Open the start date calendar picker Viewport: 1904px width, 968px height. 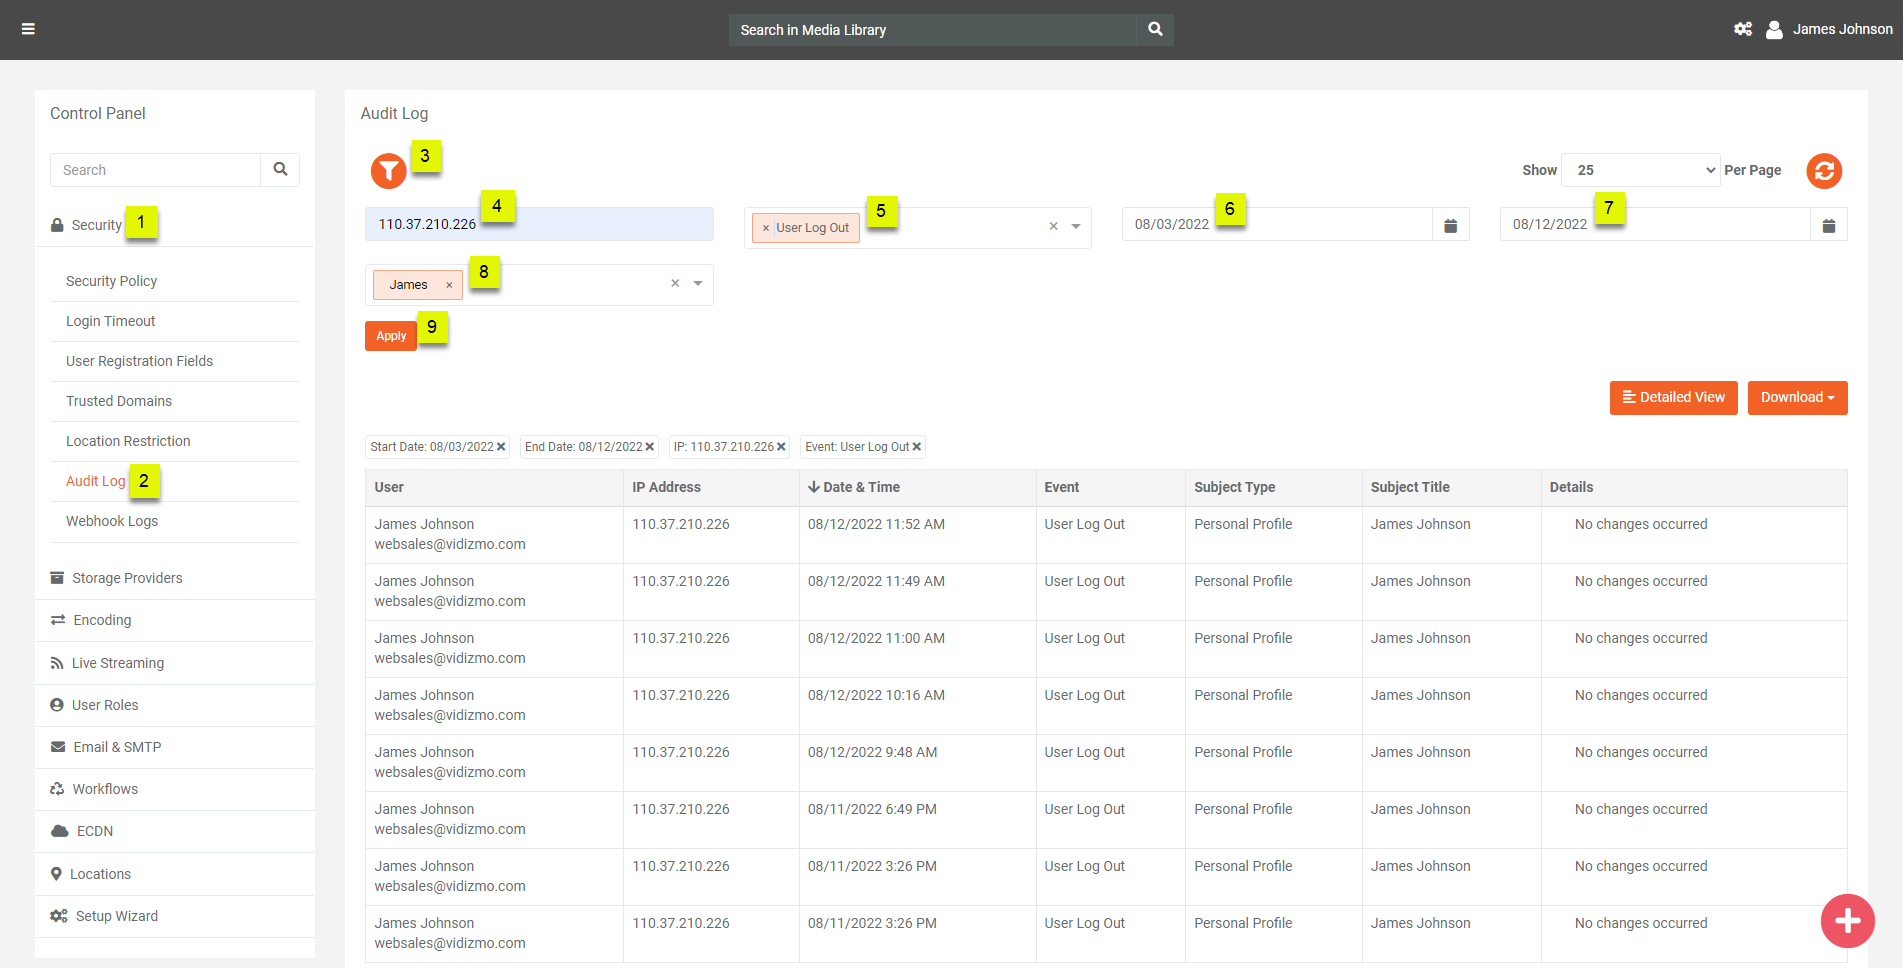pos(1450,225)
